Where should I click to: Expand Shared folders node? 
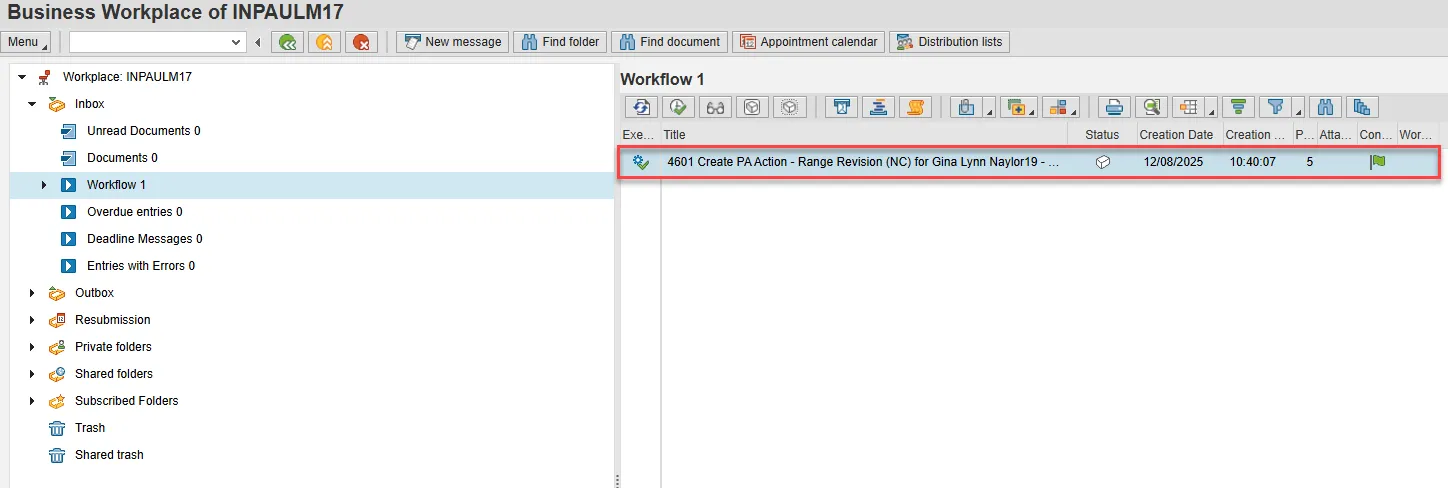[32, 374]
